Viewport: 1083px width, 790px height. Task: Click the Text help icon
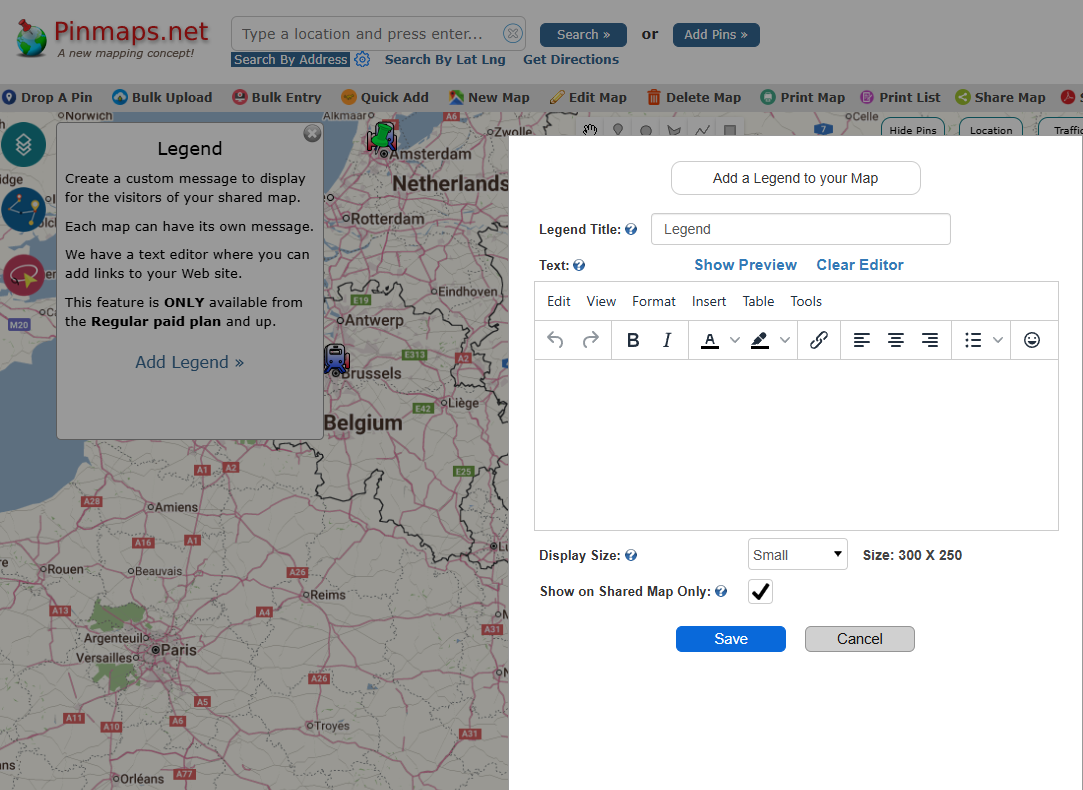(579, 265)
